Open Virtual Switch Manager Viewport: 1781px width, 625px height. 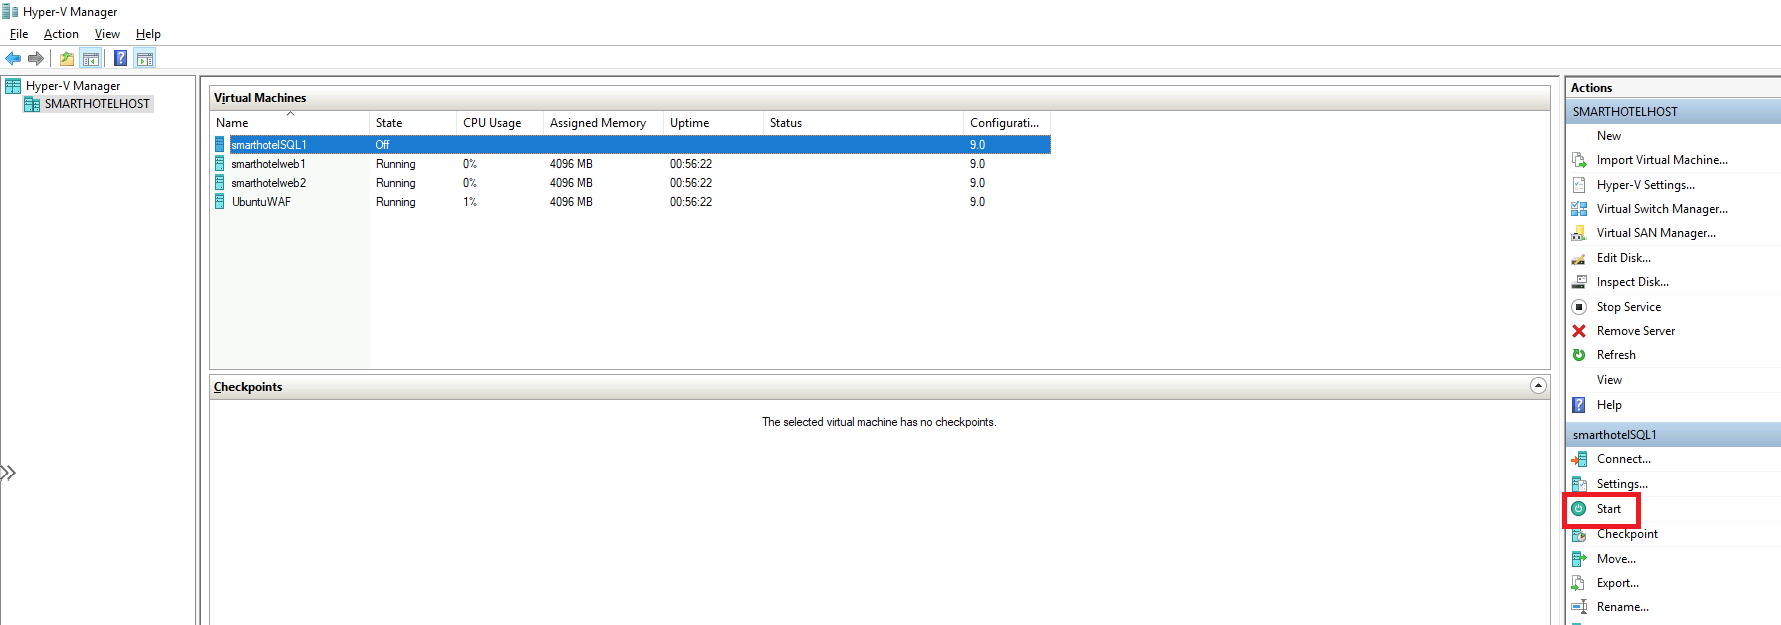(1661, 209)
